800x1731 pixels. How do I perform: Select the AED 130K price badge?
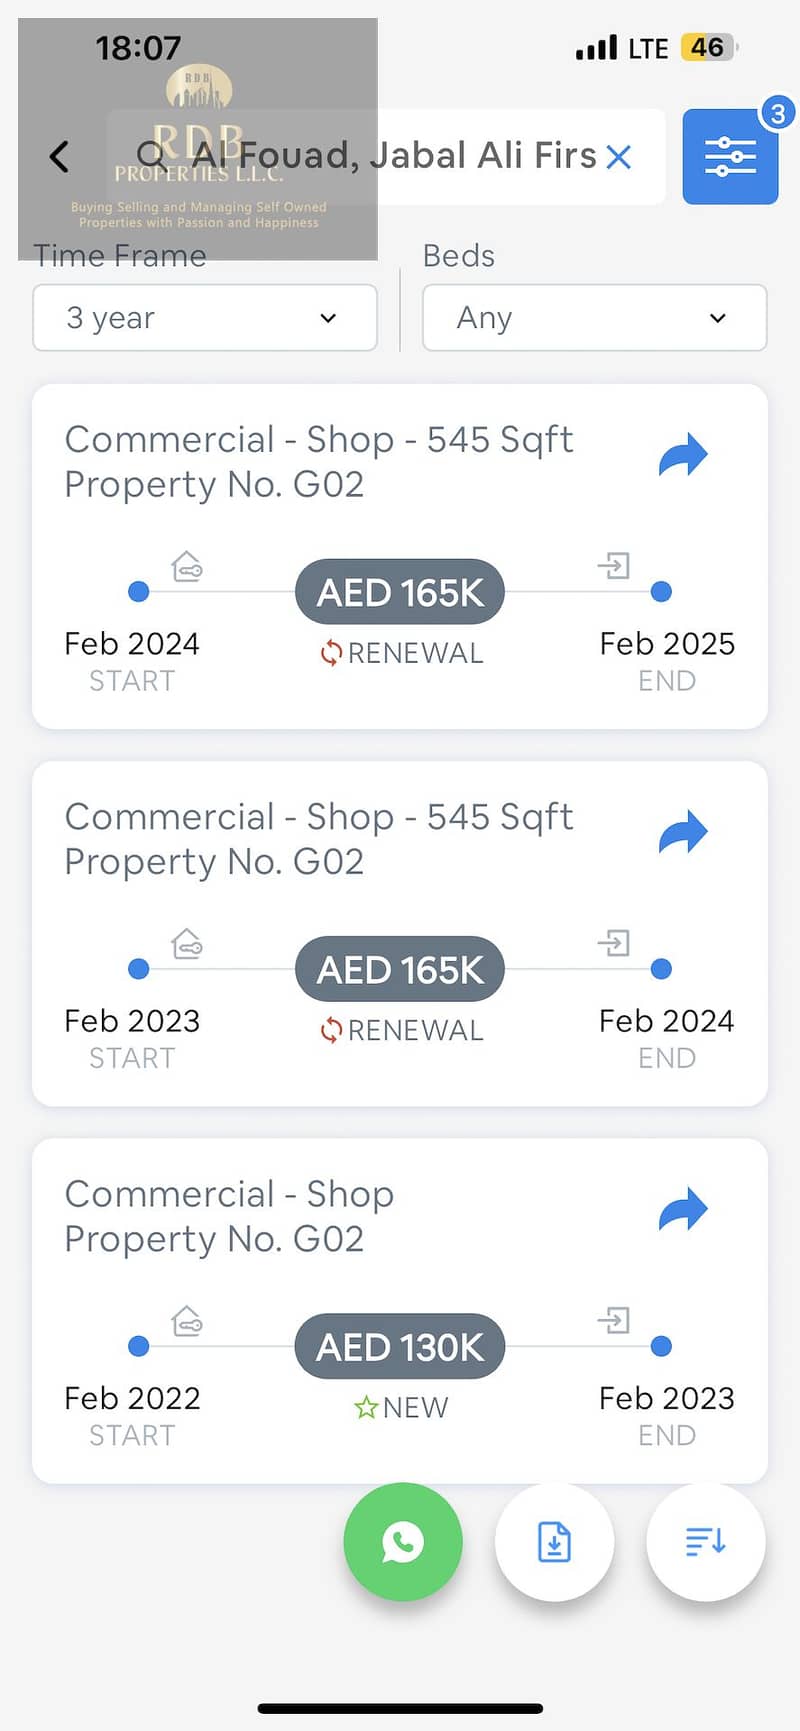(x=400, y=1346)
